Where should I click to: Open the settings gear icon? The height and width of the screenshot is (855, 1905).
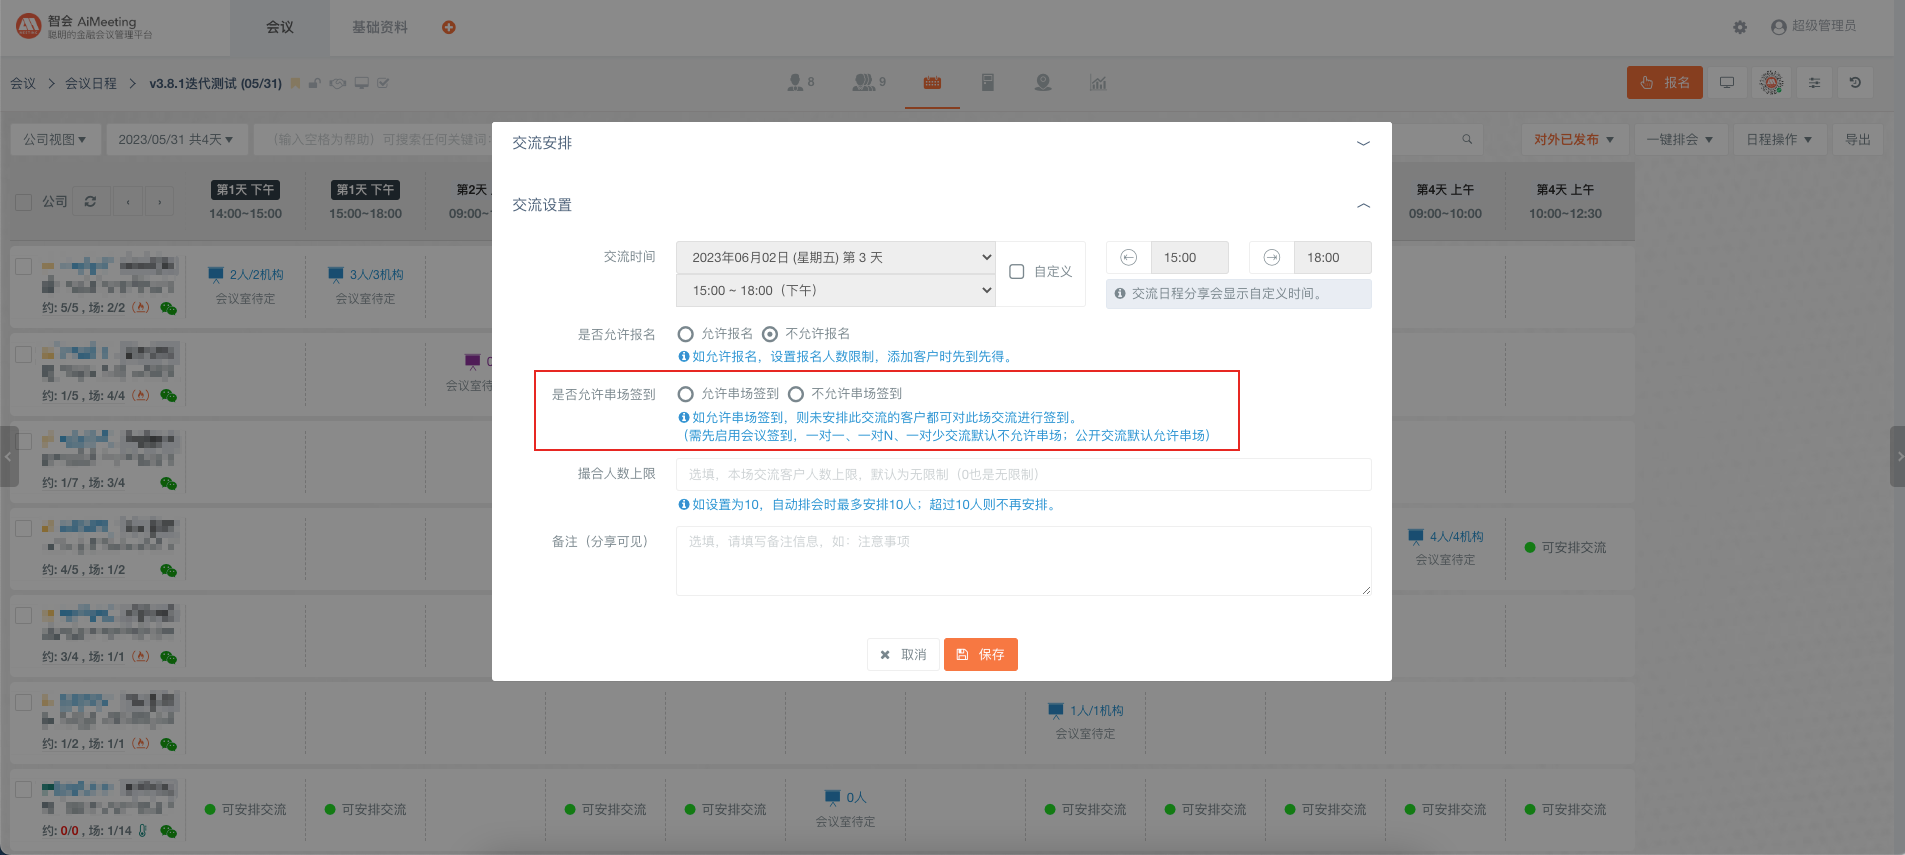coord(1740,27)
